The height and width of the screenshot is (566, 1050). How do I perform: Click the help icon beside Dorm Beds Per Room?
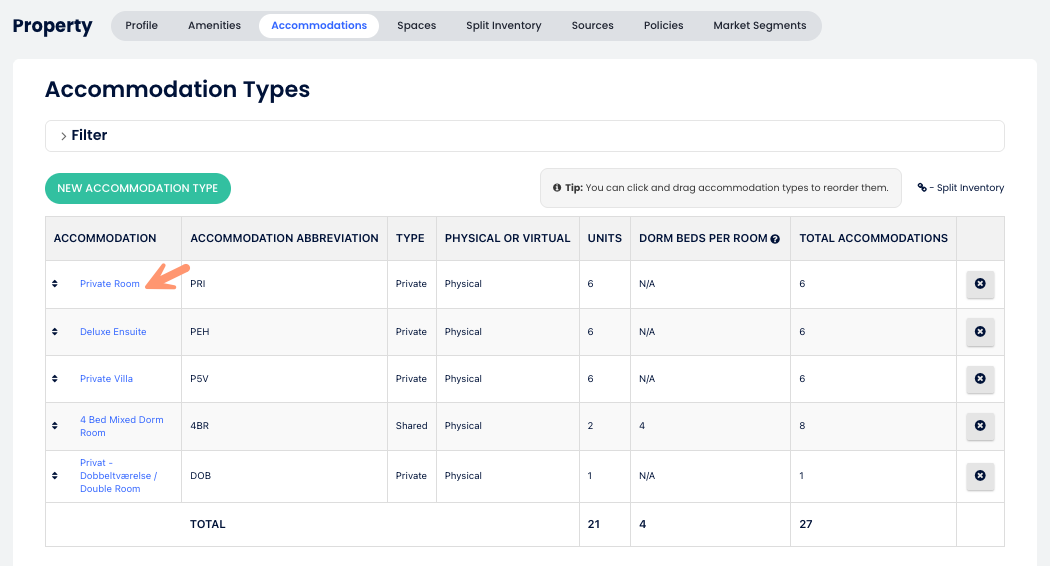pos(775,239)
